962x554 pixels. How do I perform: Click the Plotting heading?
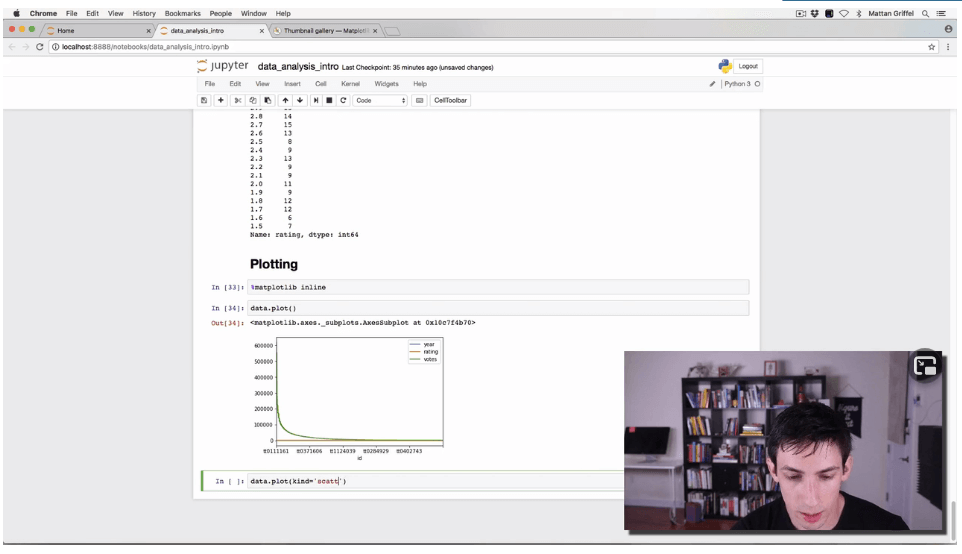tap(274, 264)
